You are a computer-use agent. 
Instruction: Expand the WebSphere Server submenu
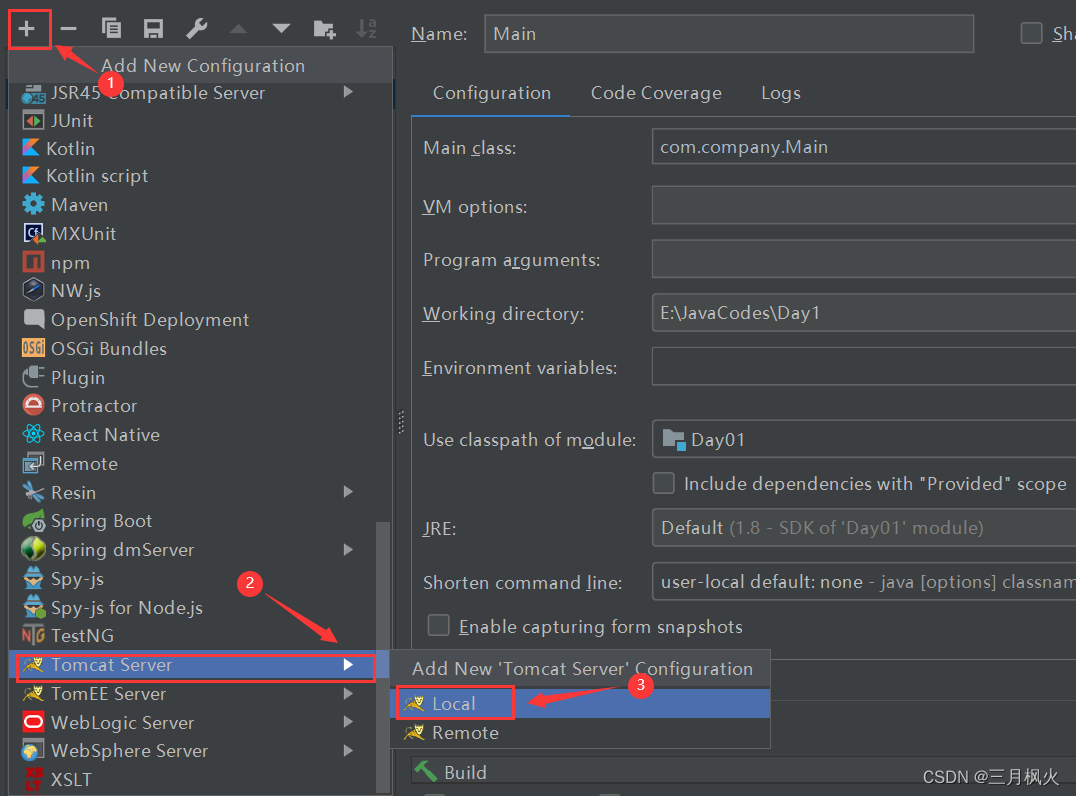348,751
